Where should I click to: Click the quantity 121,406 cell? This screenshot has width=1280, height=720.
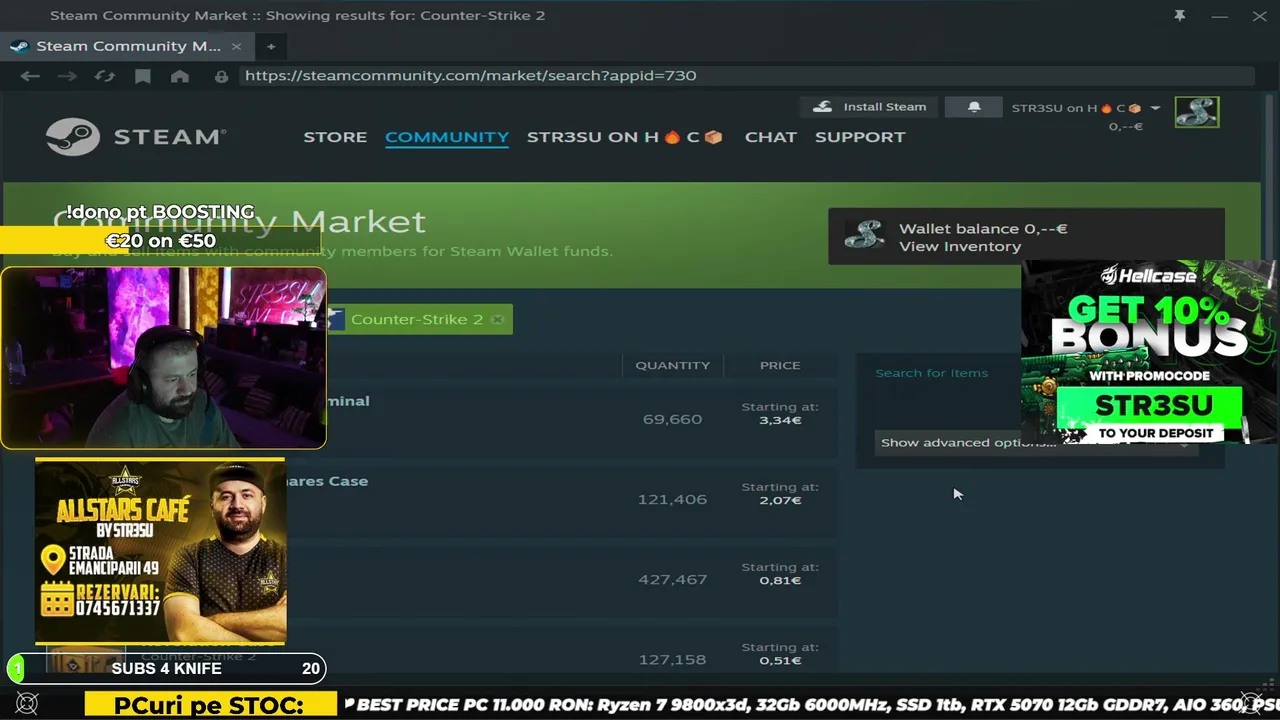tap(672, 499)
